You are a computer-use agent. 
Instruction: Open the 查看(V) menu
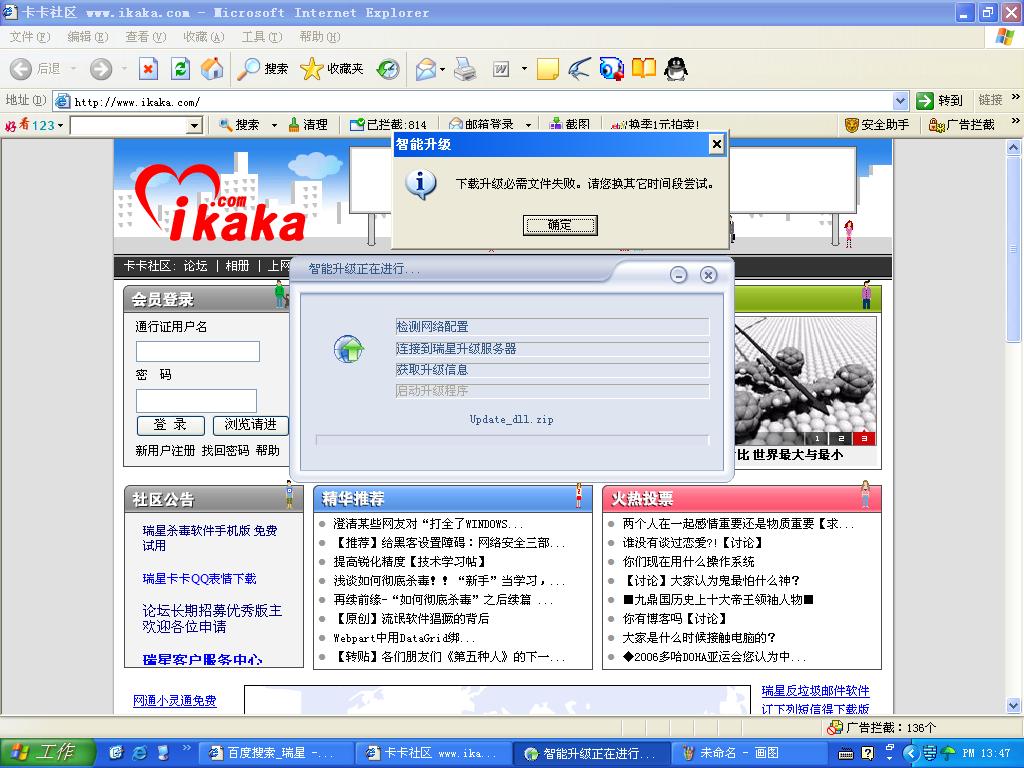pyautogui.click(x=146, y=37)
